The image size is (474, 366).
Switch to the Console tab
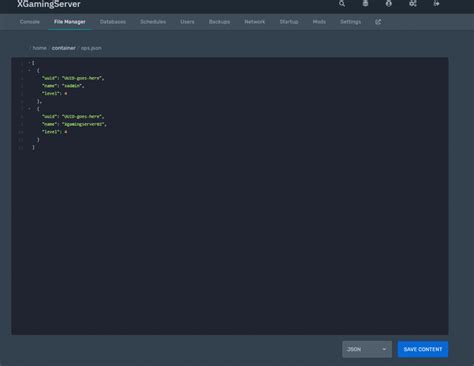click(30, 22)
